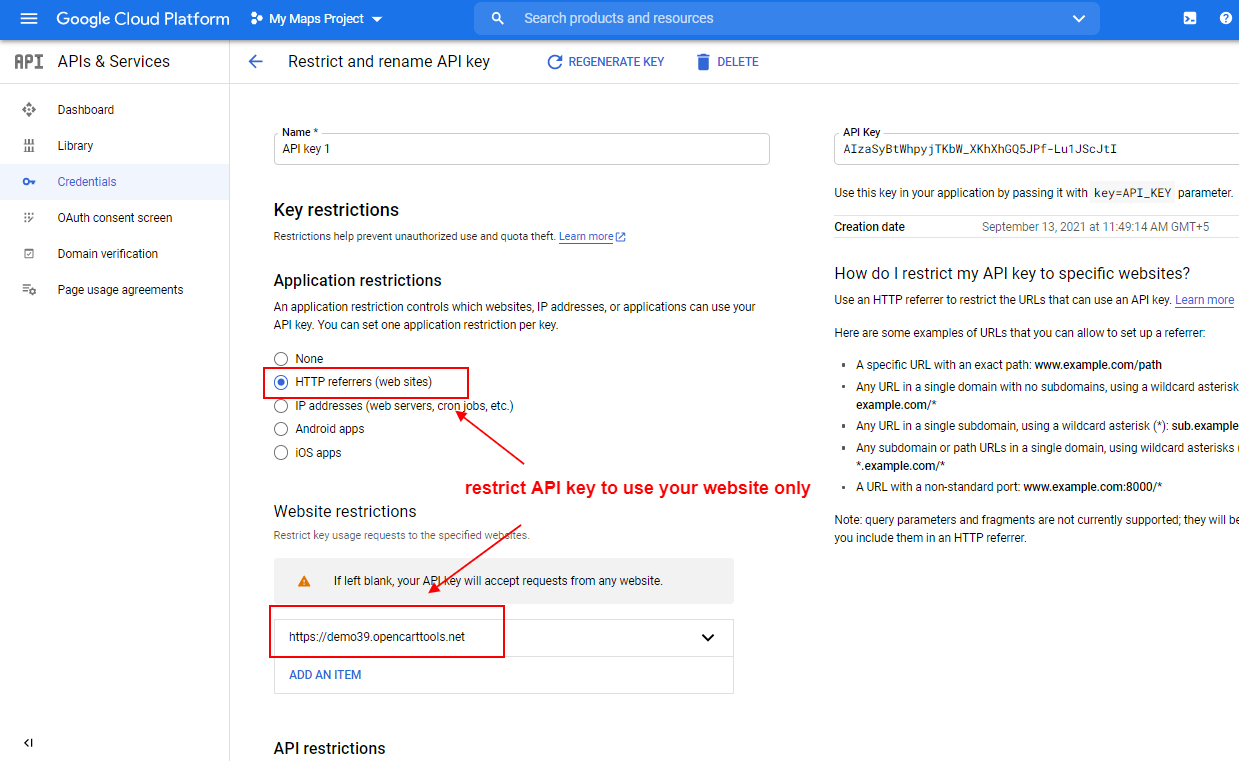Select the Android apps restriction
The width and height of the screenshot is (1239, 761).
281,429
